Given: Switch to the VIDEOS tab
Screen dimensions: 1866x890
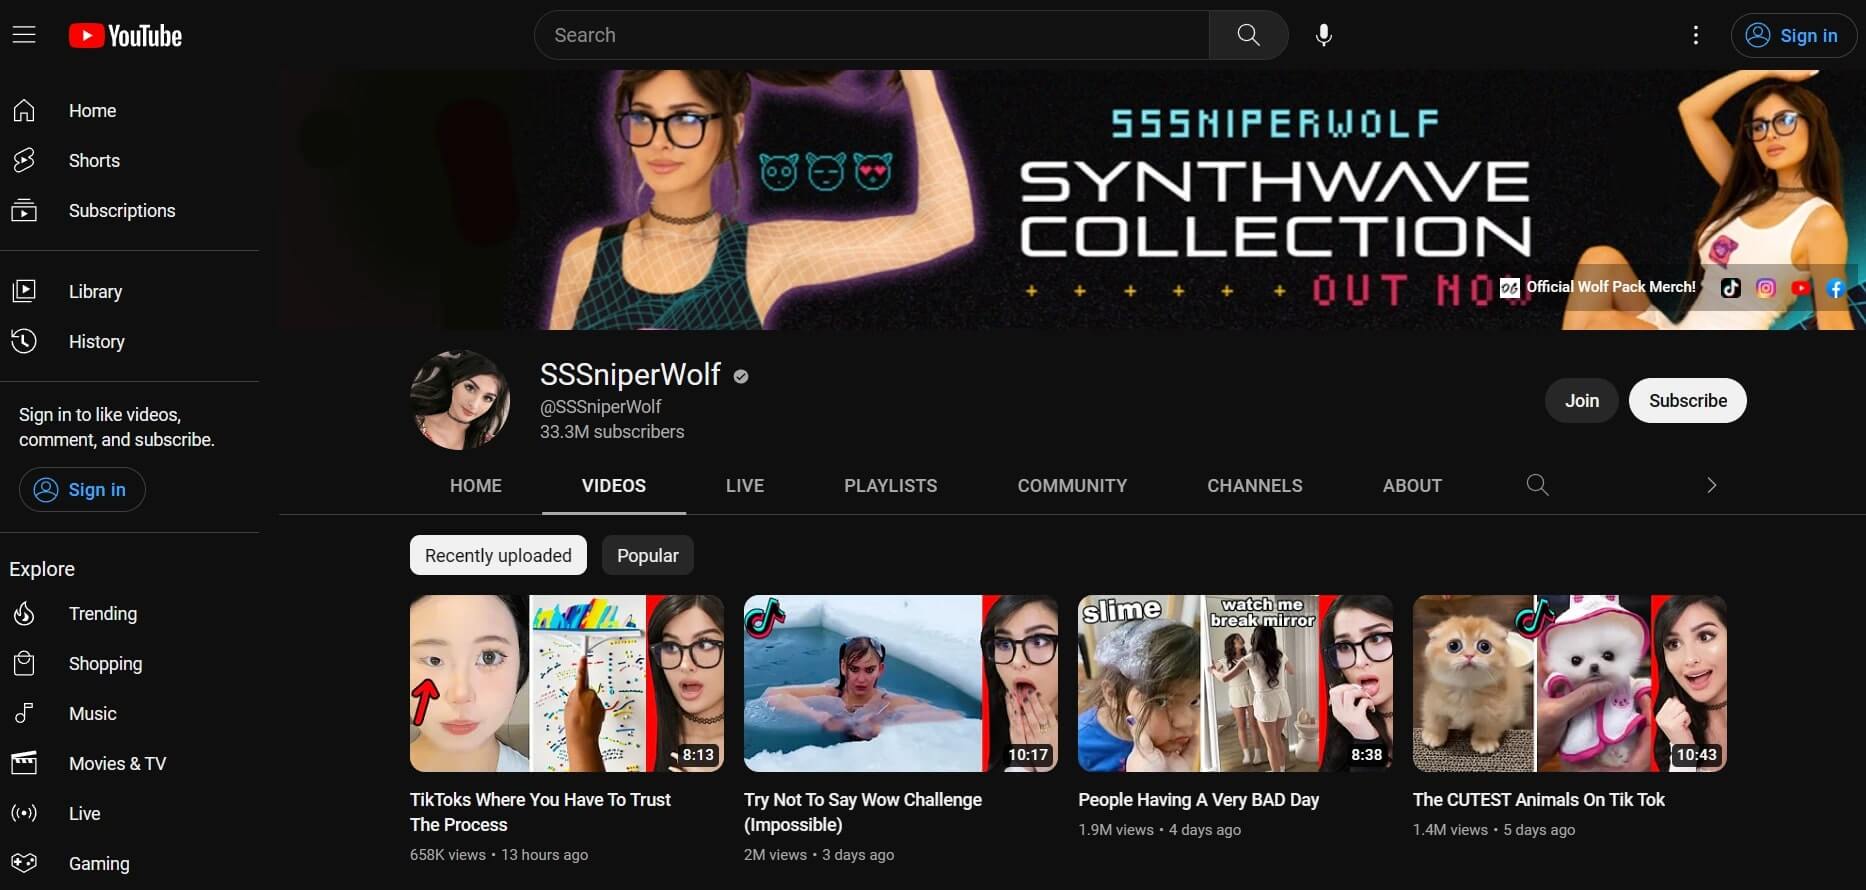Looking at the screenshot, I should point(614,485).
